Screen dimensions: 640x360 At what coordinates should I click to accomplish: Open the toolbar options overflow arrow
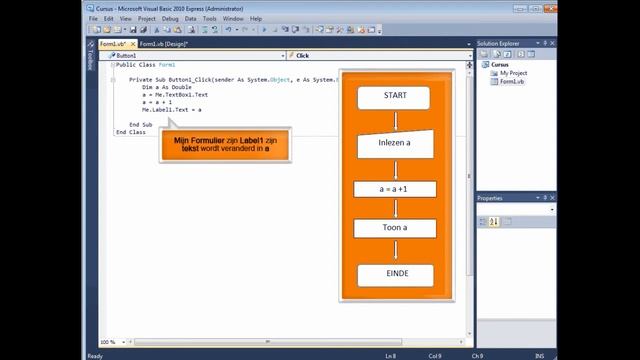coord(380,31)
